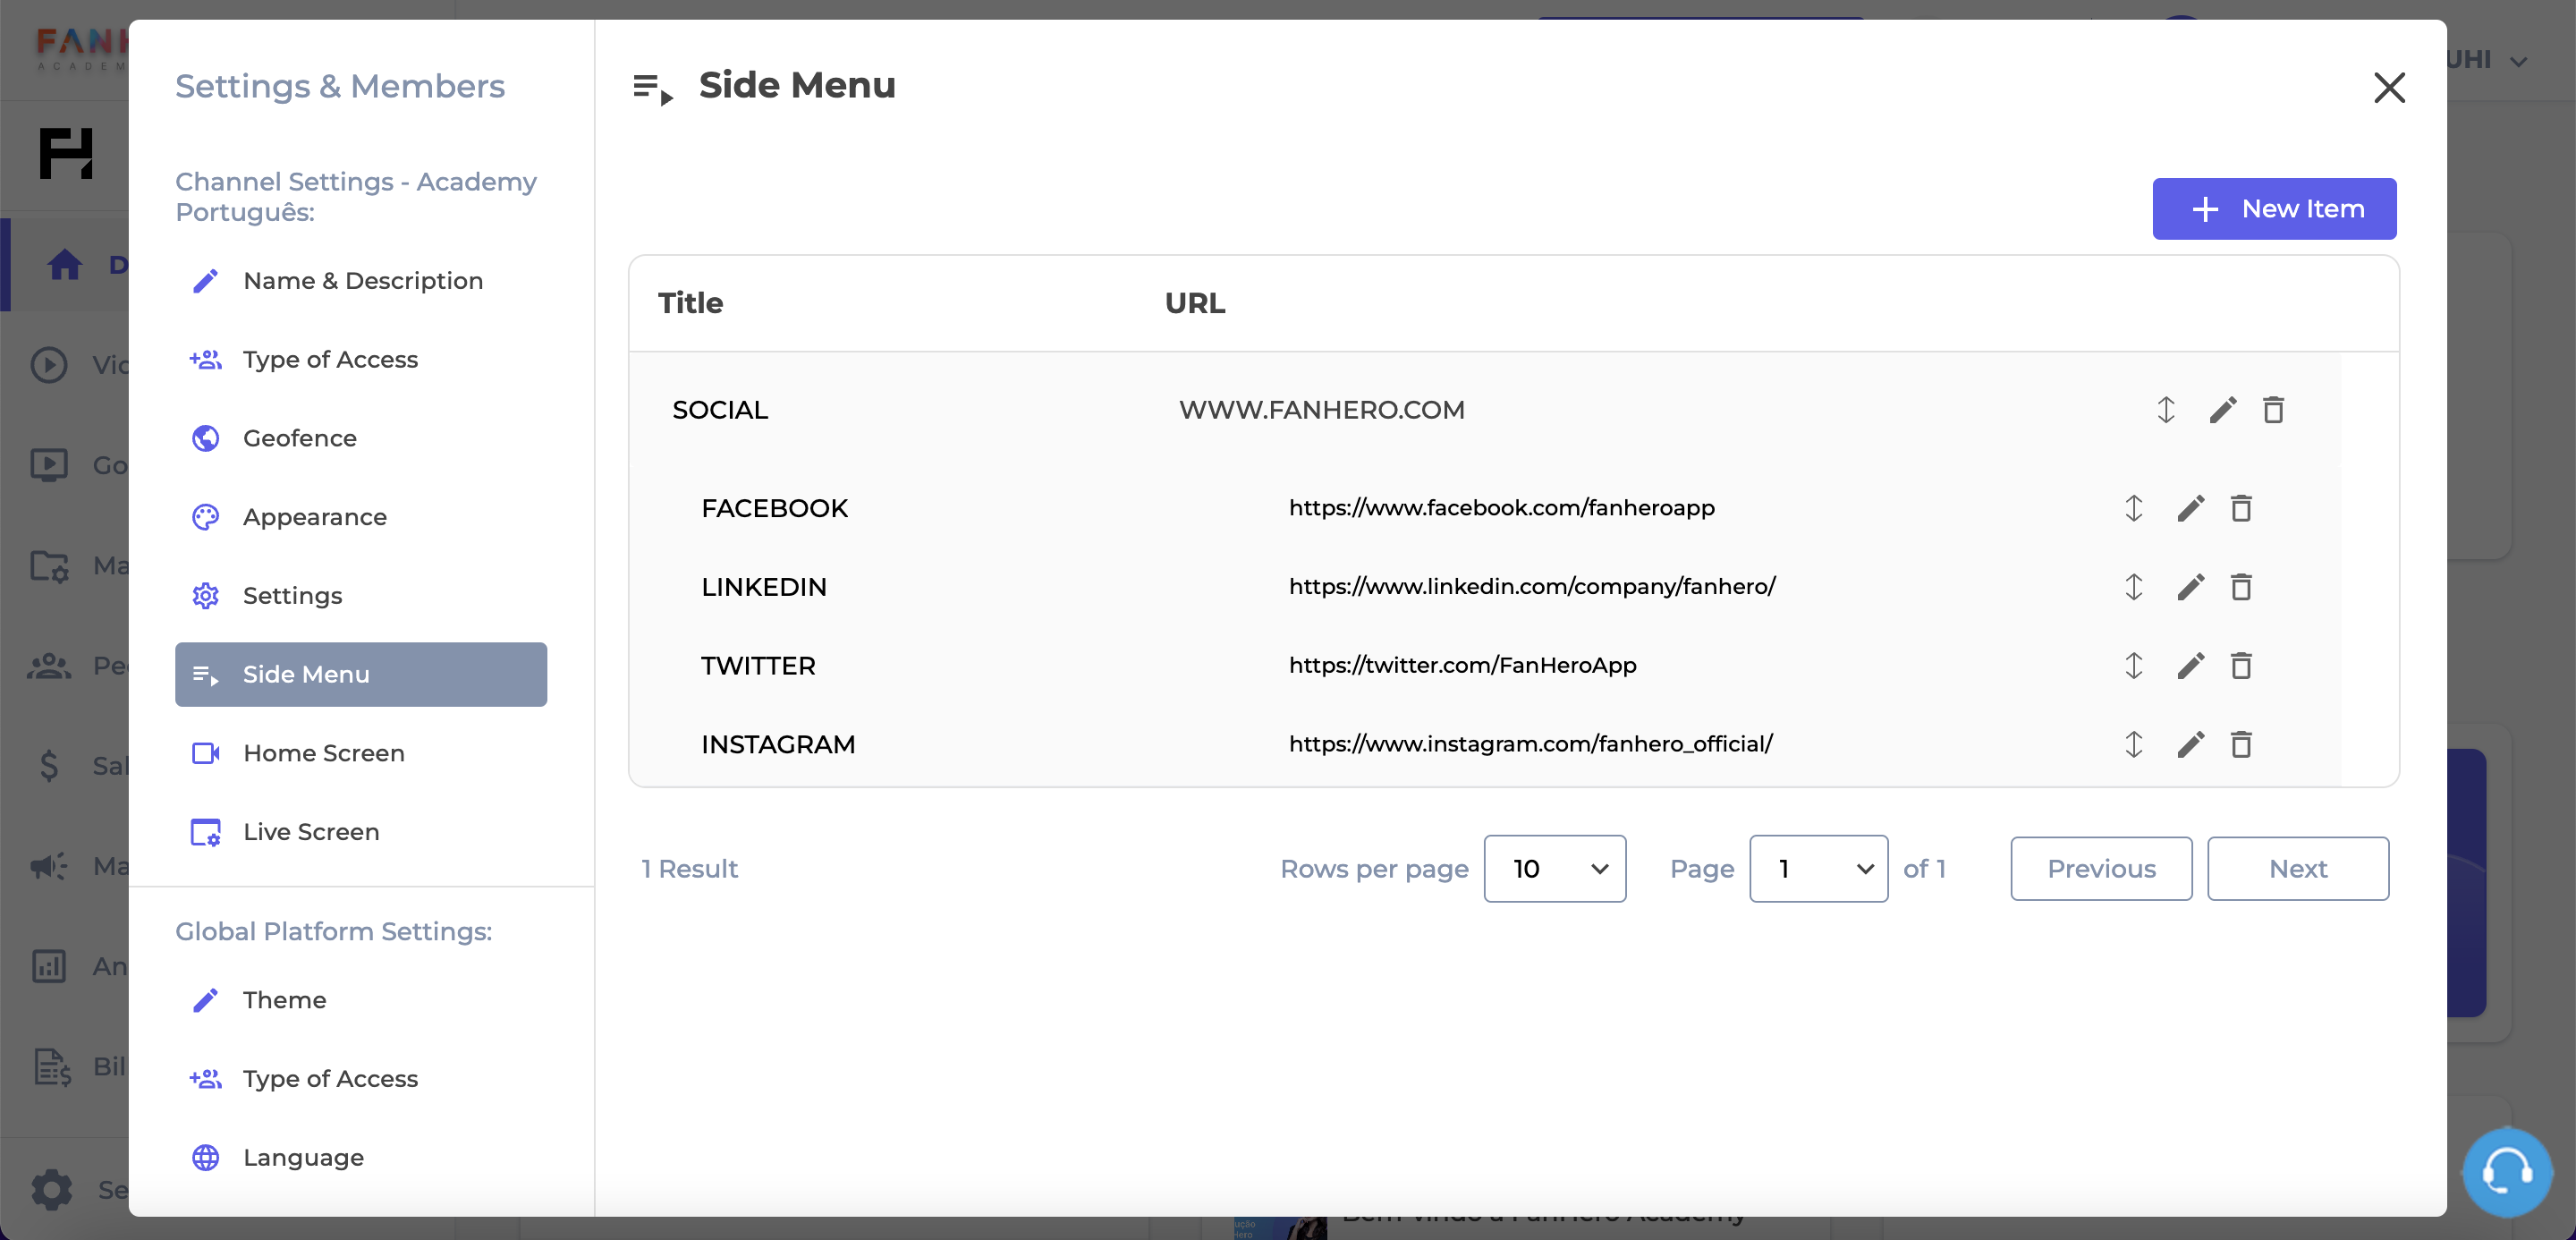
Task: Open the Rows per page dropdown
Action: (1555, 869)
